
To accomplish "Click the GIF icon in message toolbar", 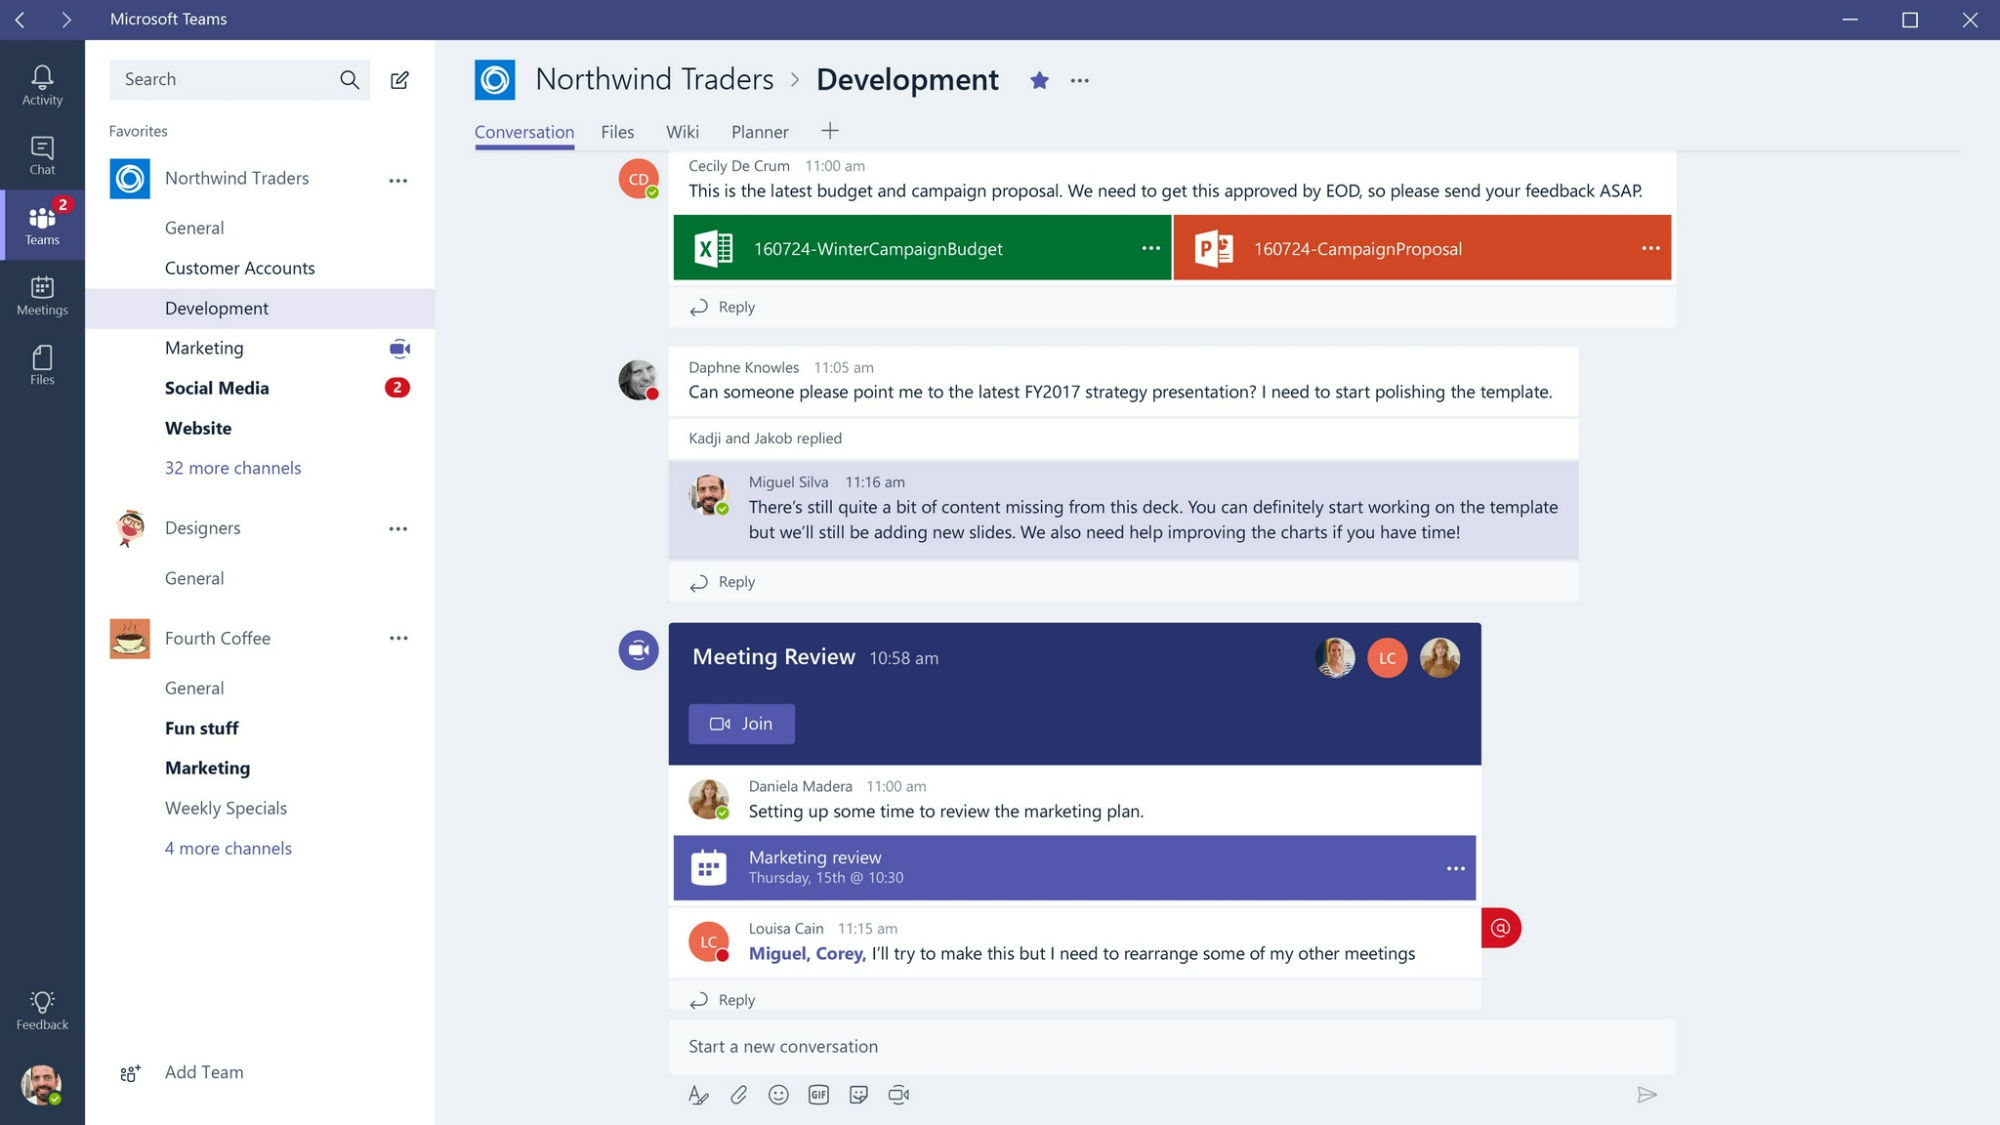I will click(x=817, y=1095).
